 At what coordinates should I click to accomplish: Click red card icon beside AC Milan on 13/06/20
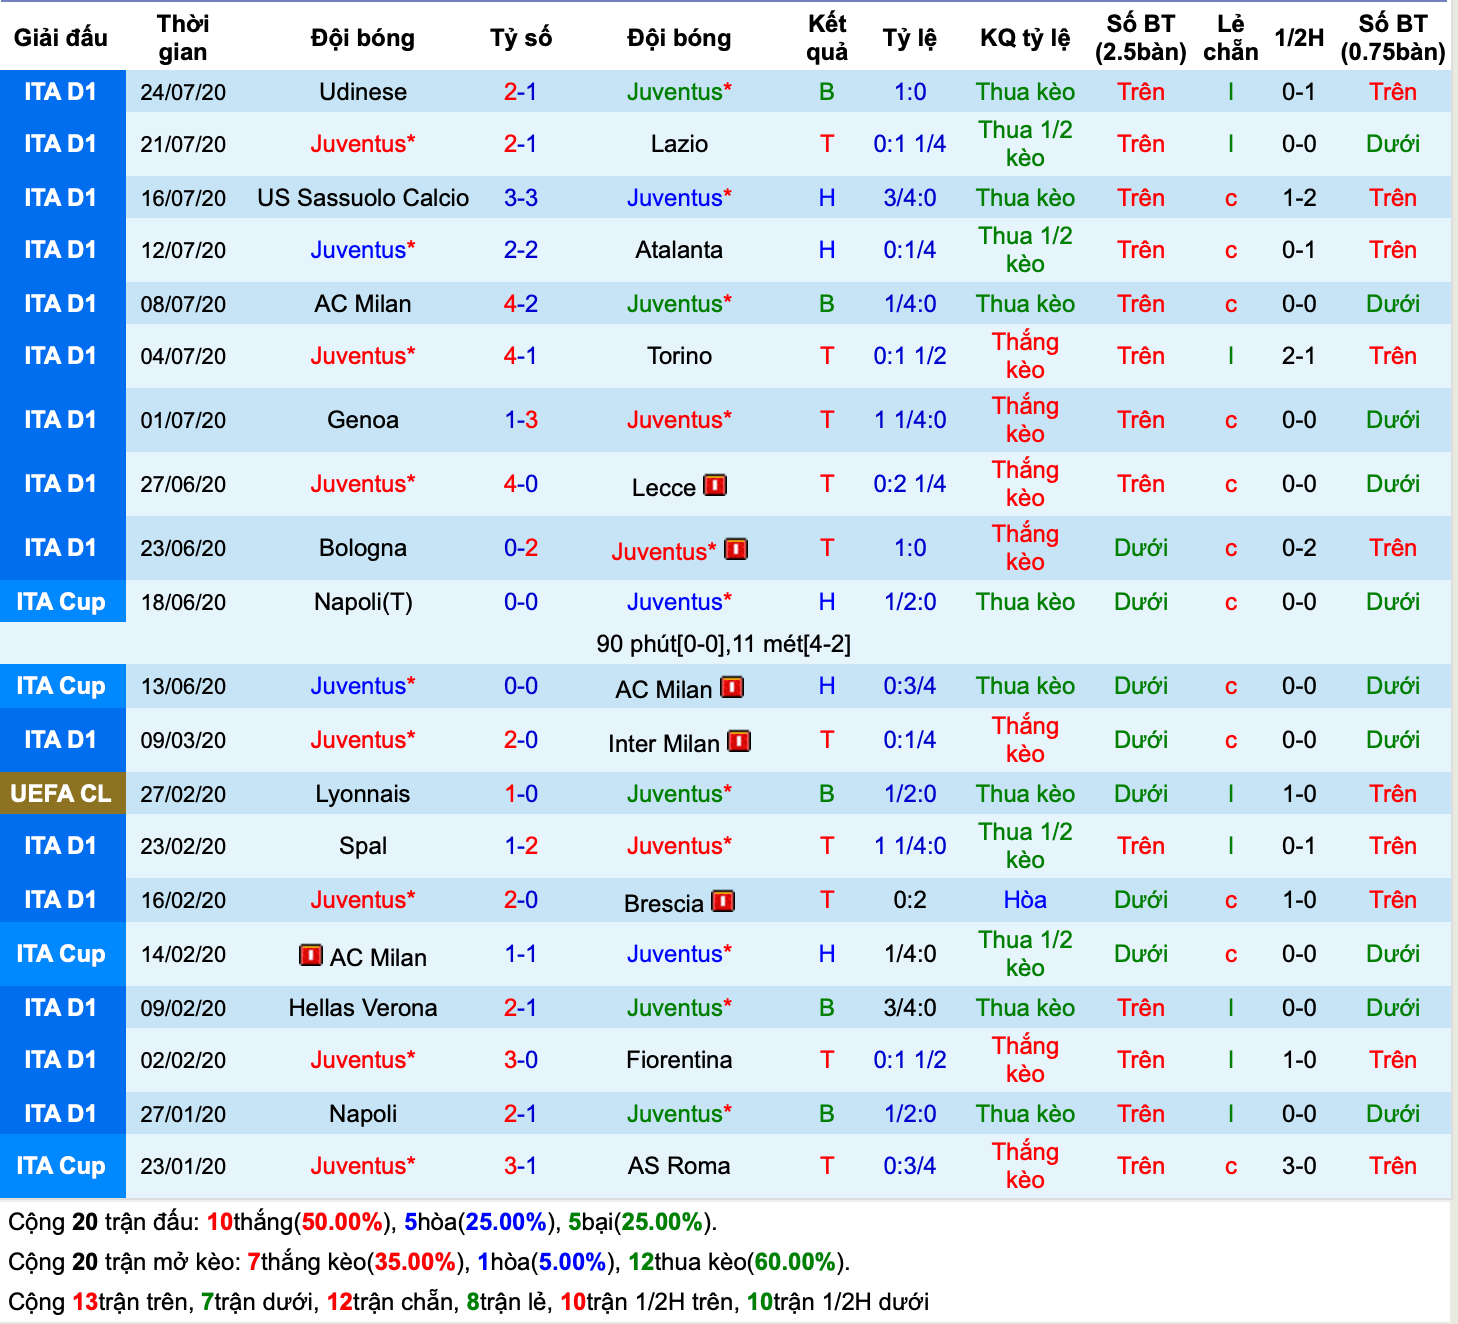tap(732, 687)
